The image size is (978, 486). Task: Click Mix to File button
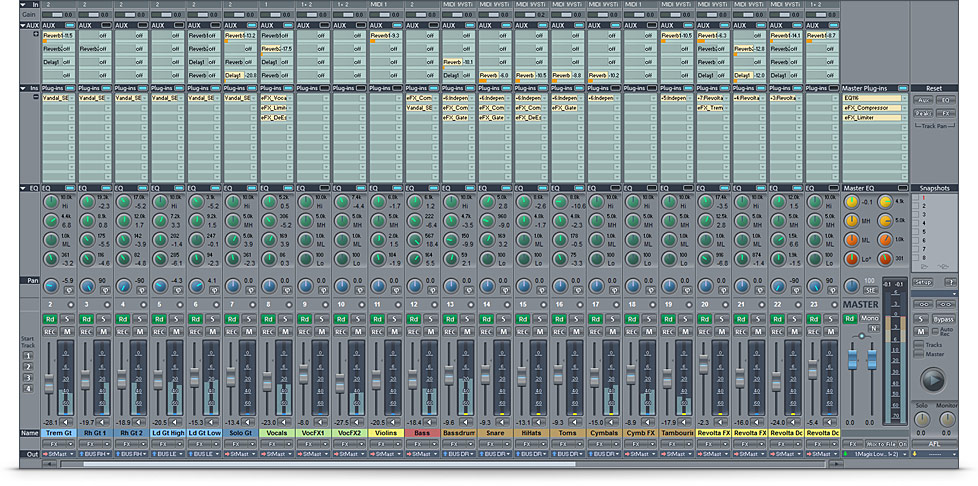(881, 444)
